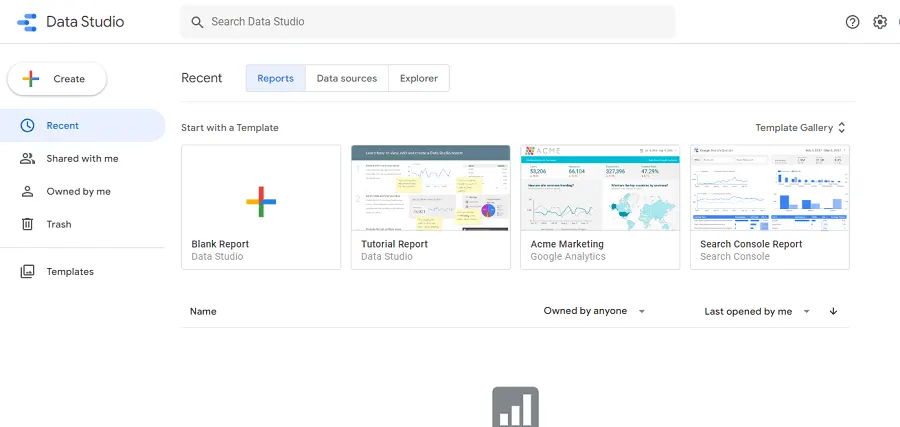Image resolution: width=900 pixels, height=427 pixels.
Task: Click the Acme Marketing title text
Action: [567, 244]
